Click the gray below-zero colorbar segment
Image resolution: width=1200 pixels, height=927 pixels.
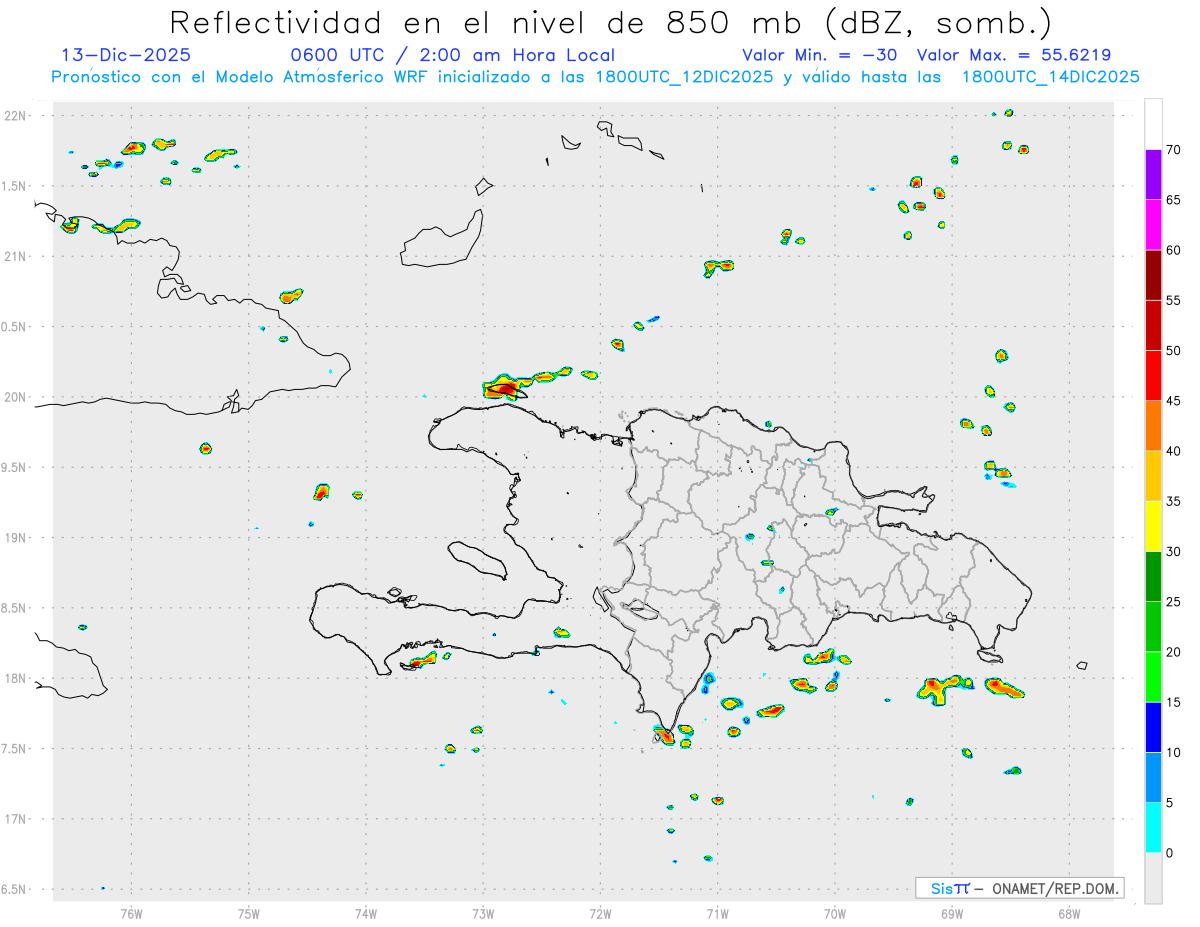[x=1153, y=878]
